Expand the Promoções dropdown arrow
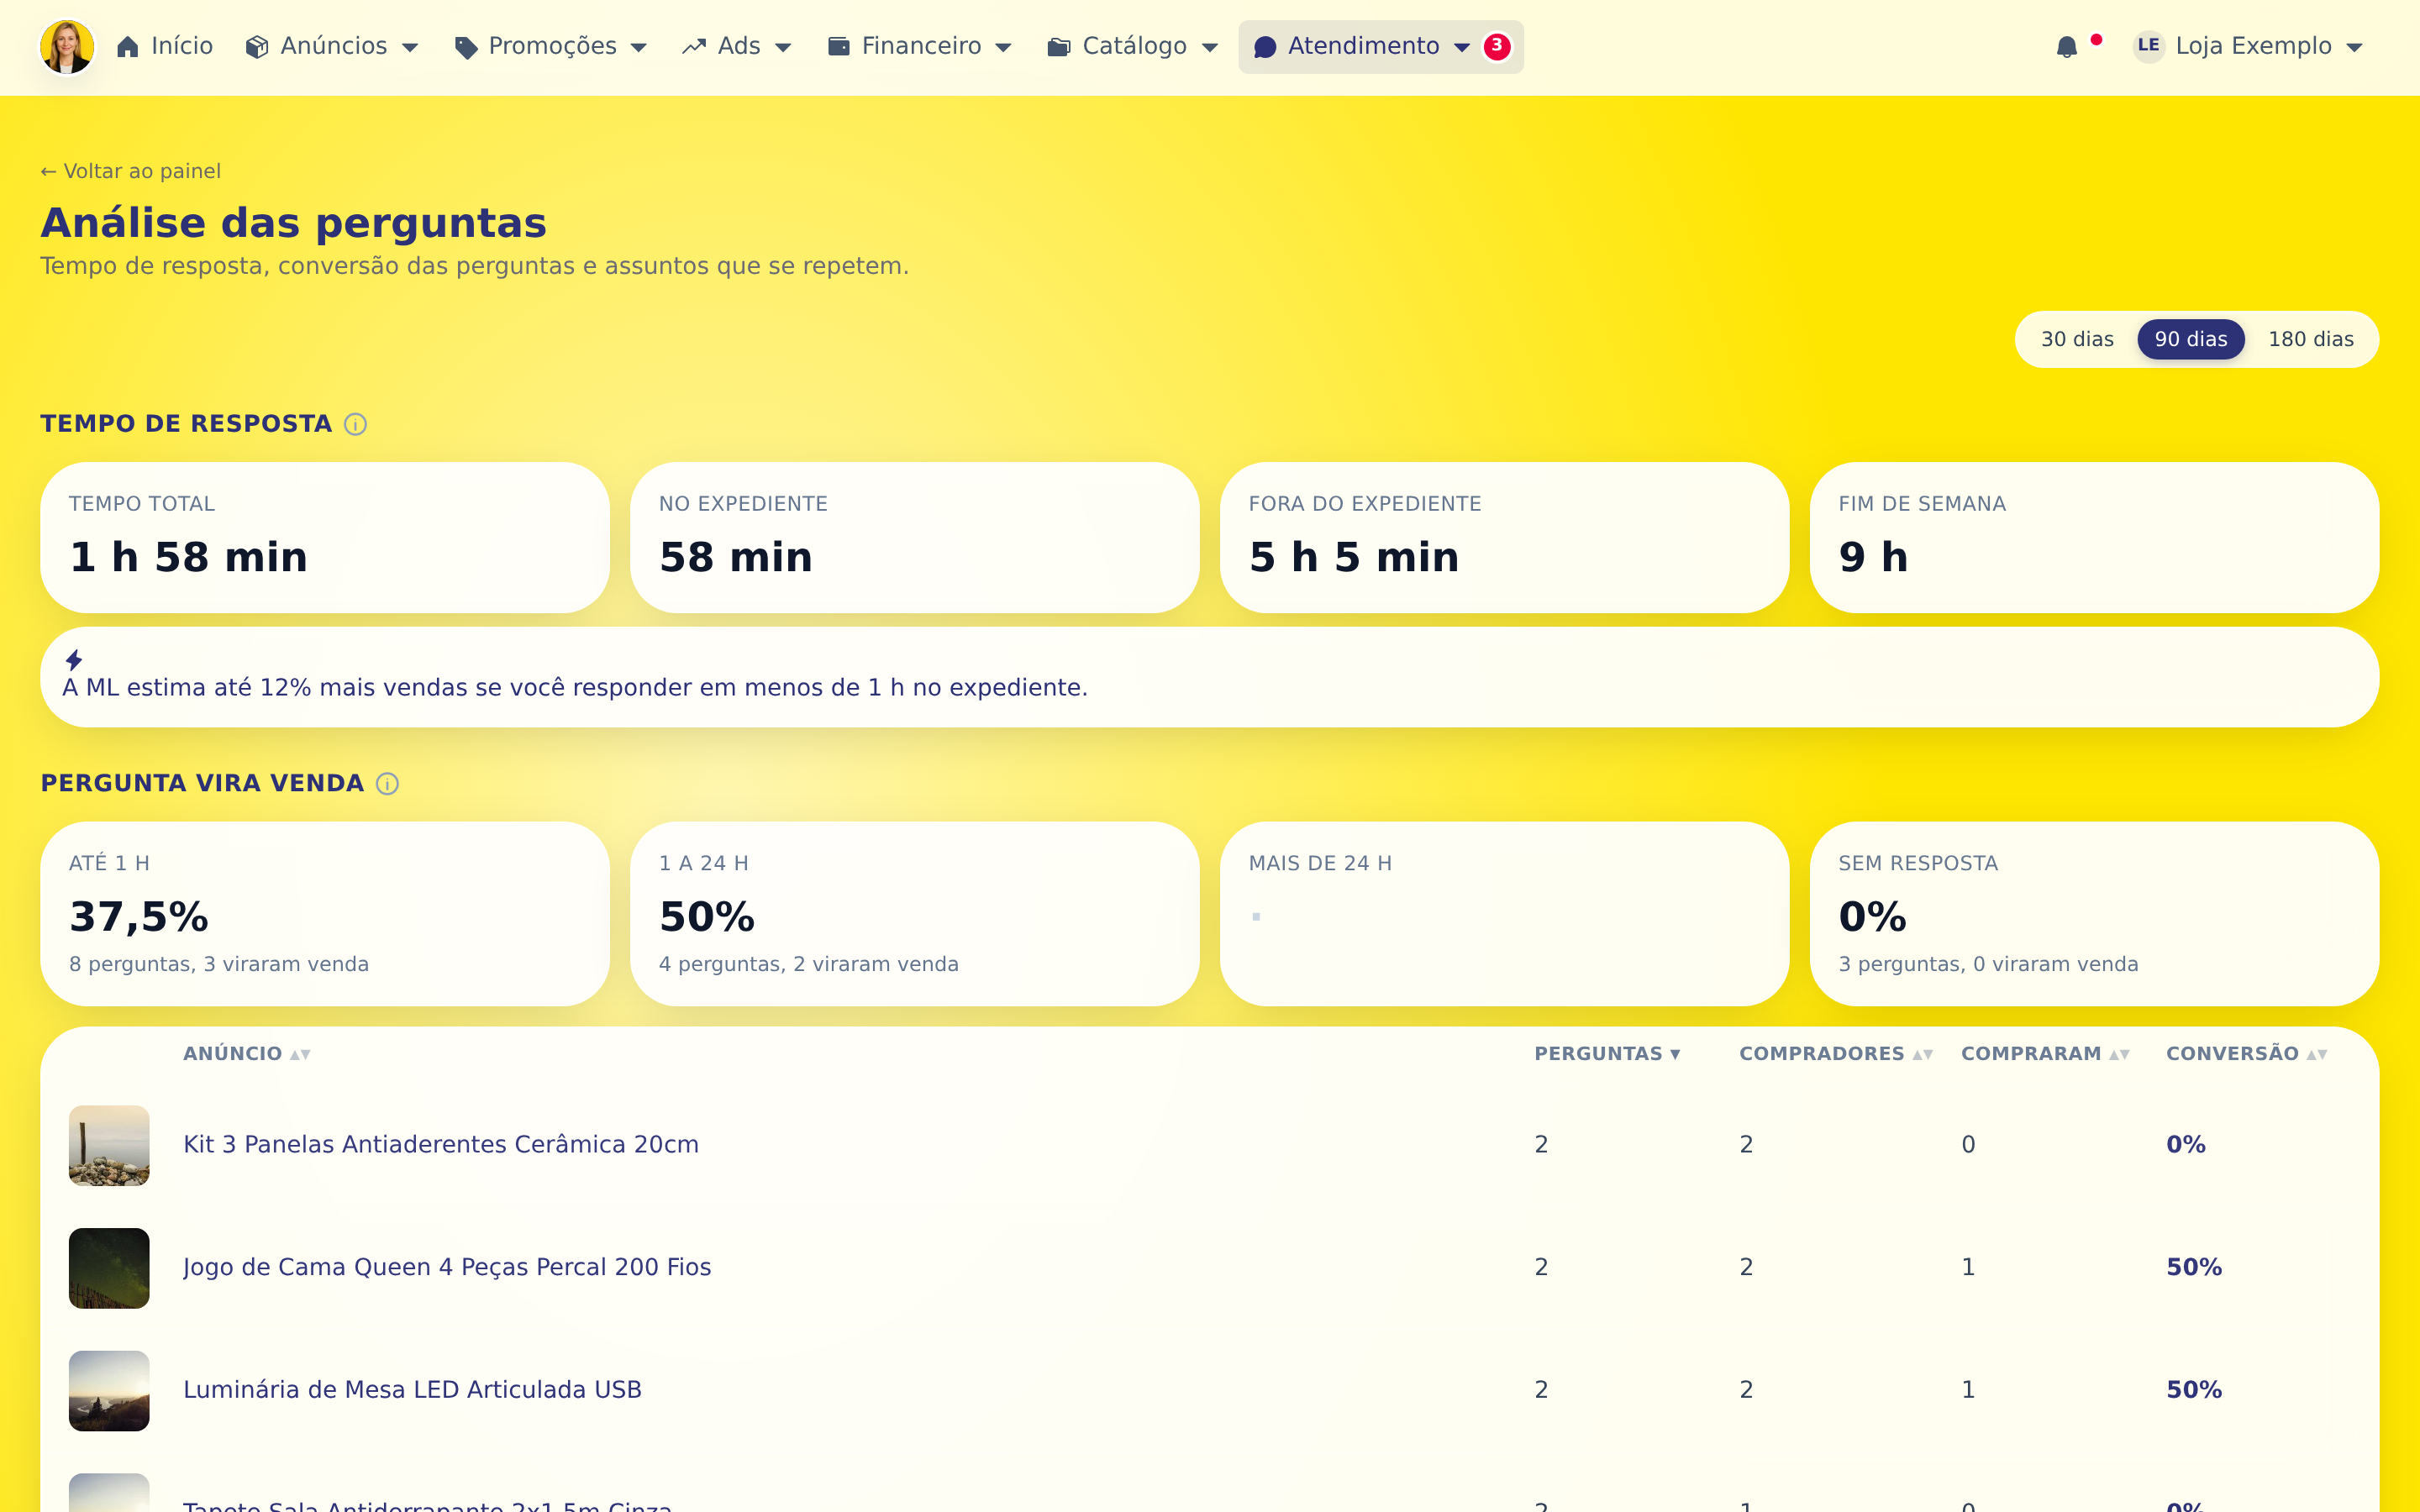The image size is (2420, 1512). point(639,47)
